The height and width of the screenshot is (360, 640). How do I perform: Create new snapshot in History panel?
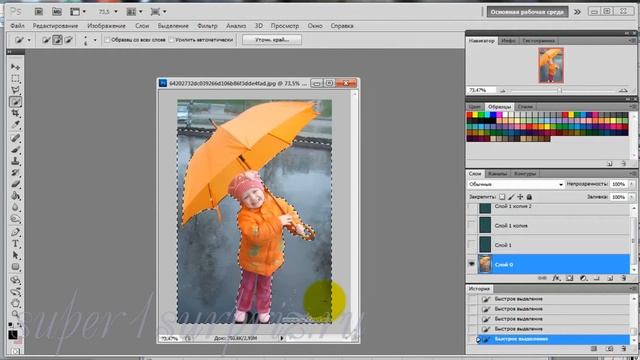pyautogui.click(x=609, y=349)
